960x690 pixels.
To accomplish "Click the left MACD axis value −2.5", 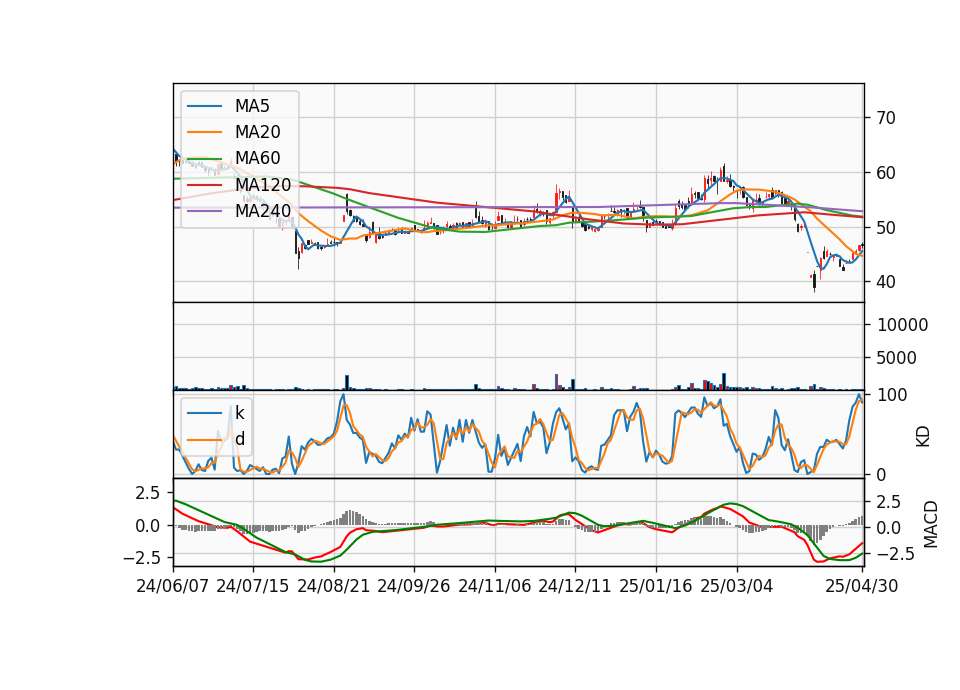I will [x=141, y=558].
